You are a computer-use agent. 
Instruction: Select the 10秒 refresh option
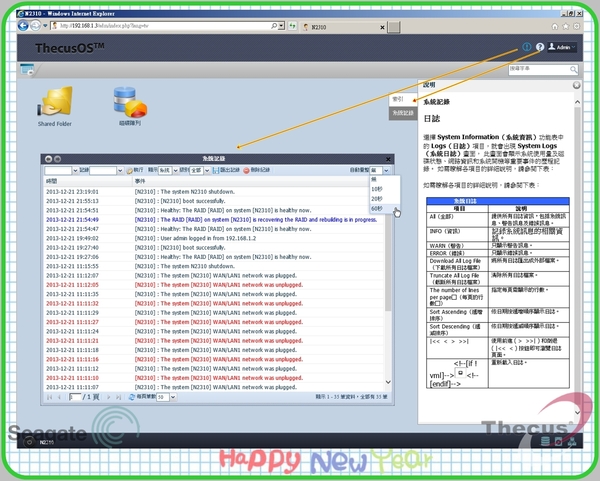click(x=377, y=188)
